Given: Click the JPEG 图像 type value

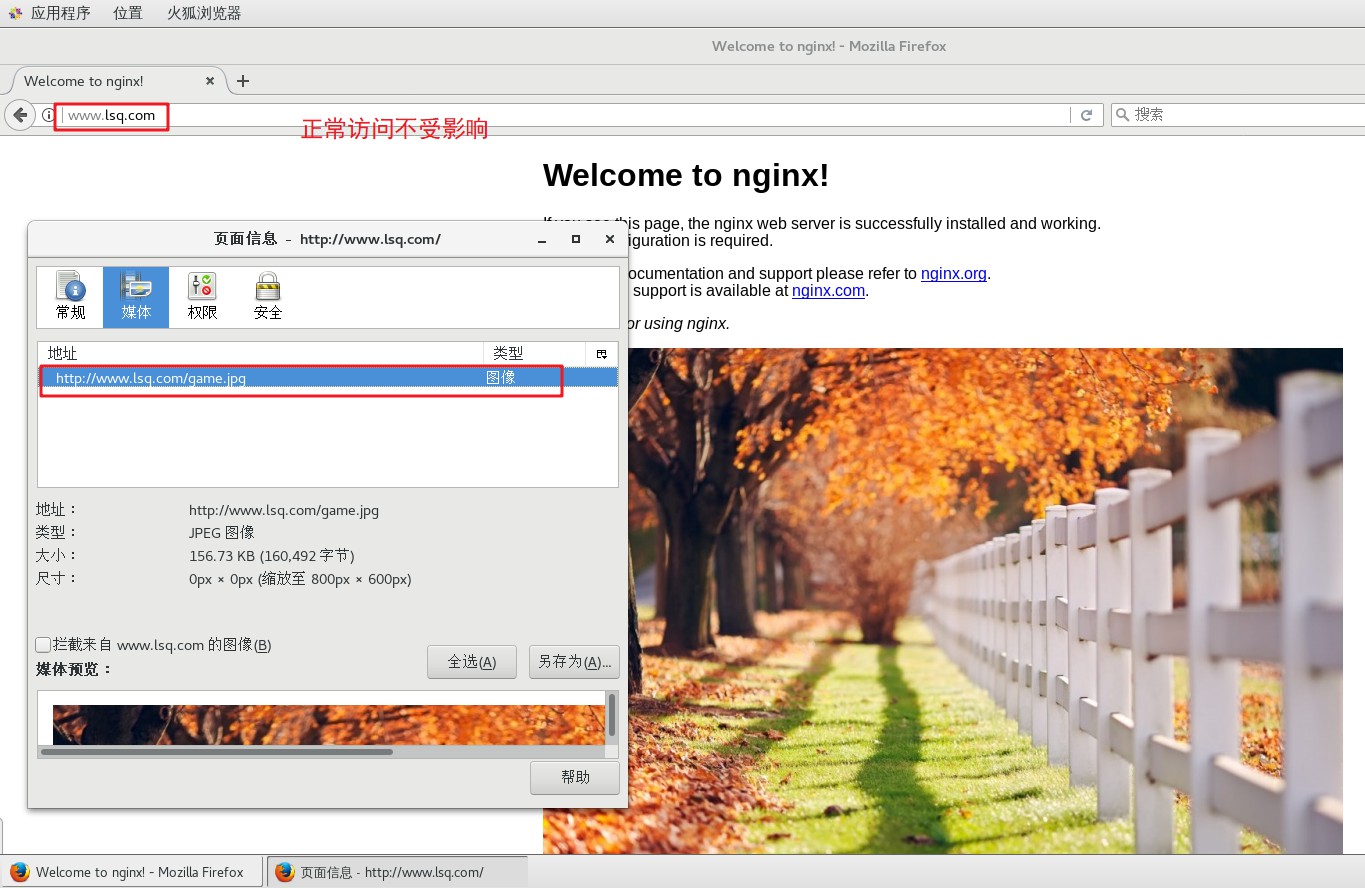Looking at the screenshot, I should coord(222,533).
